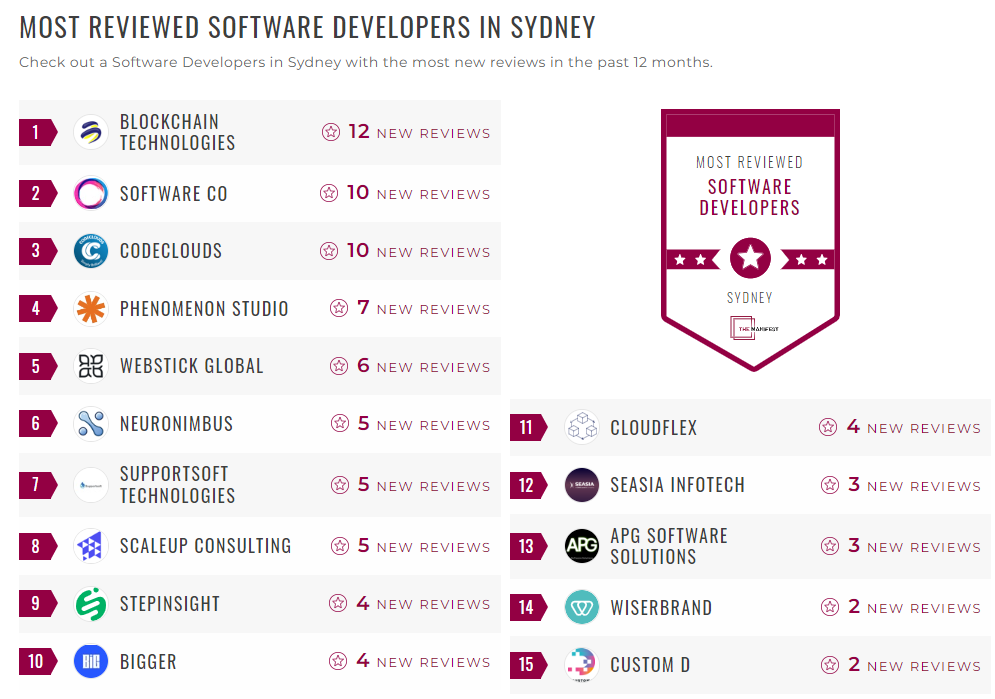Click the CodeClouds logo icon
This screenshot has height=699, width=995.
(90, 251)
